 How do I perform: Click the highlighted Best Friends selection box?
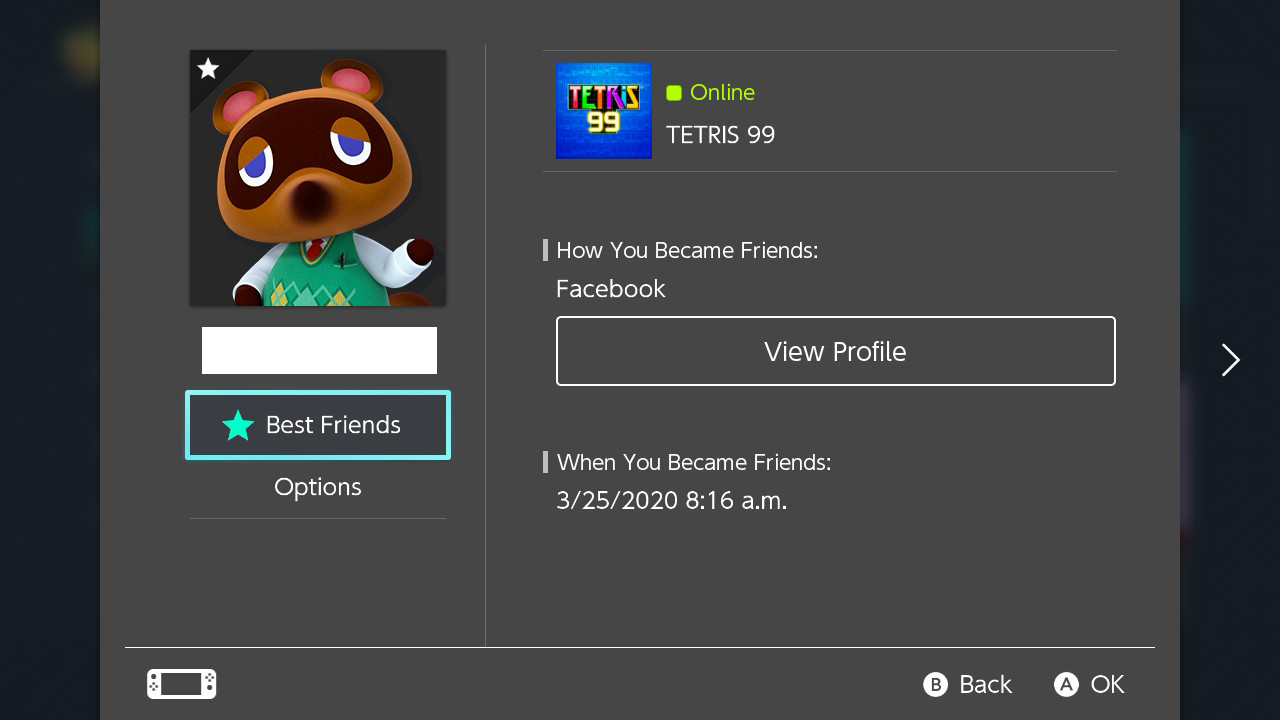317,425
